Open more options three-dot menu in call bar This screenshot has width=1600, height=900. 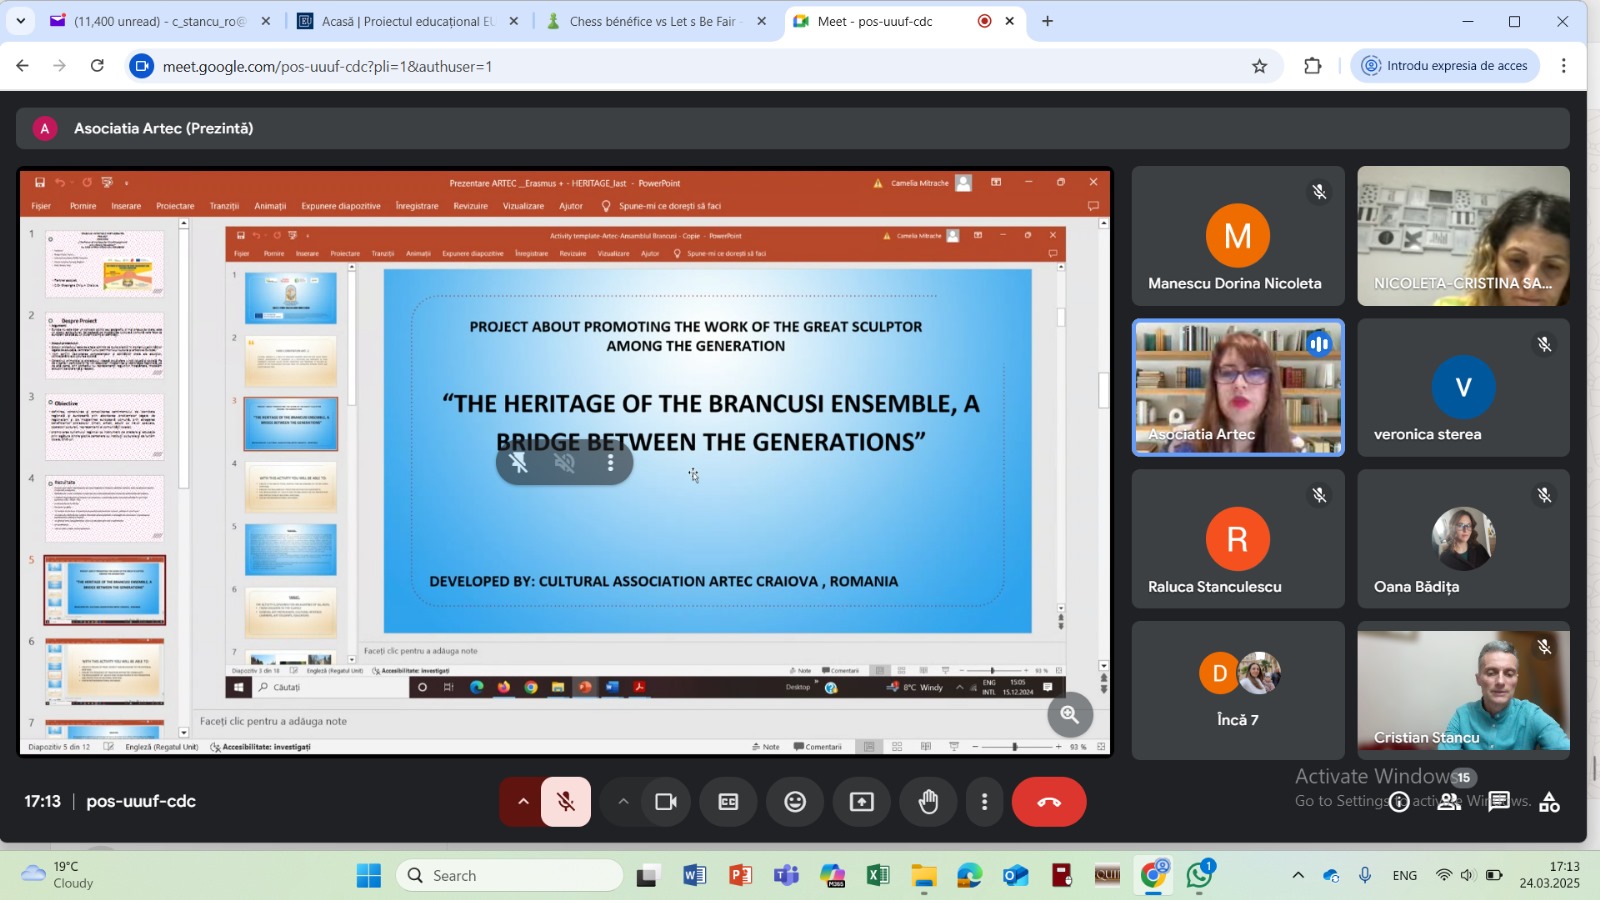[x=985, y=802]
